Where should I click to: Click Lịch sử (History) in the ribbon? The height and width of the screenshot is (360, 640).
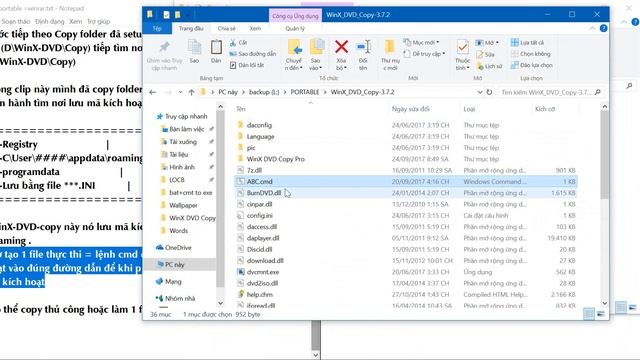[489, 66]
